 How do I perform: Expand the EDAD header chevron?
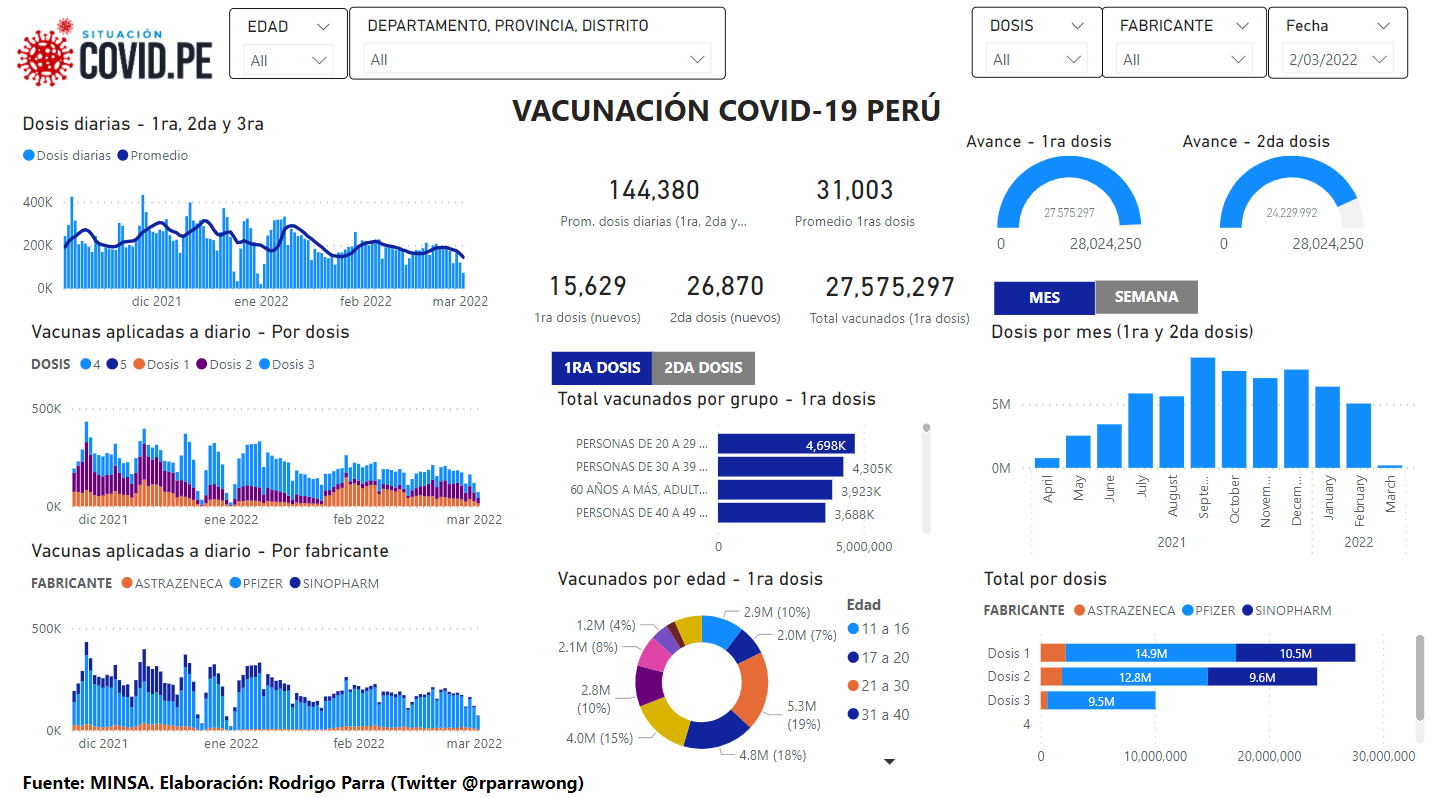coord(322,27)
